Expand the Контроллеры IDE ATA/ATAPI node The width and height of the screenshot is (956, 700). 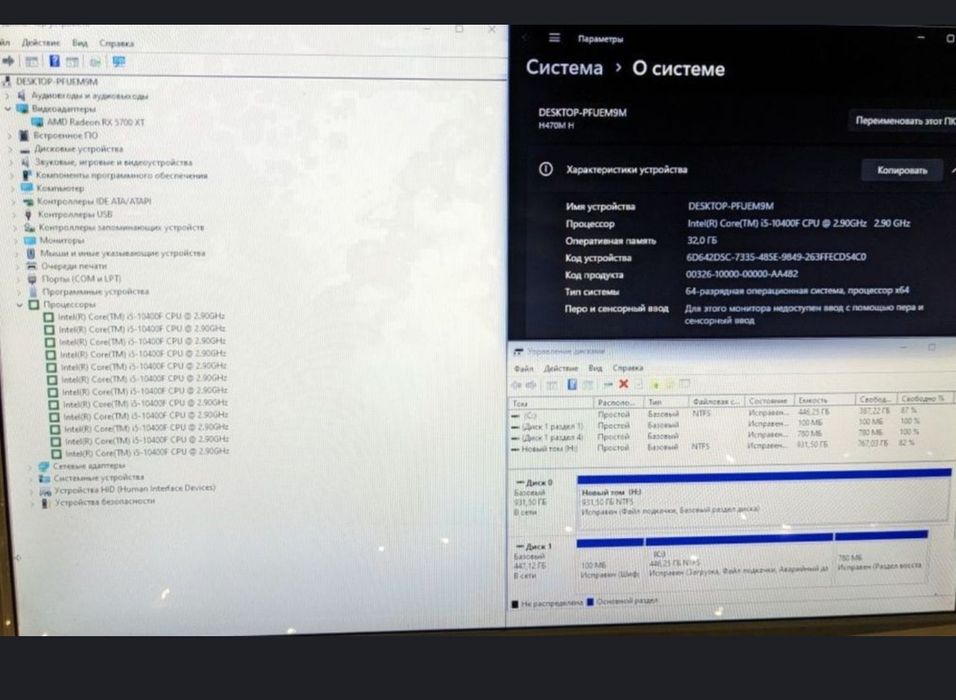coord(14,201)
